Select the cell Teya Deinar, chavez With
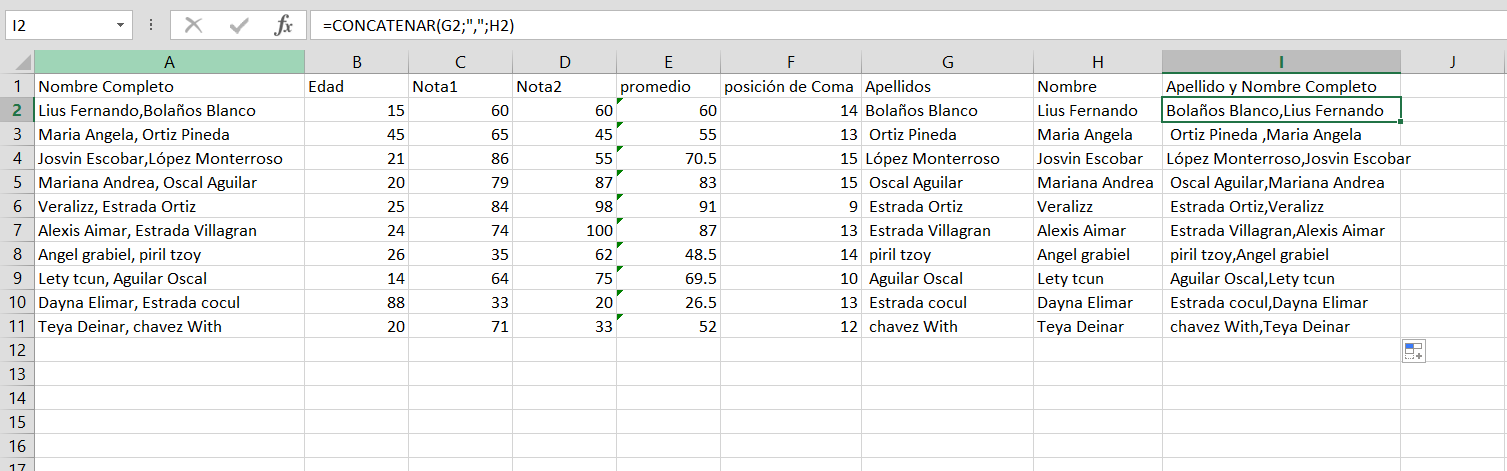 [x=169, y=326]
